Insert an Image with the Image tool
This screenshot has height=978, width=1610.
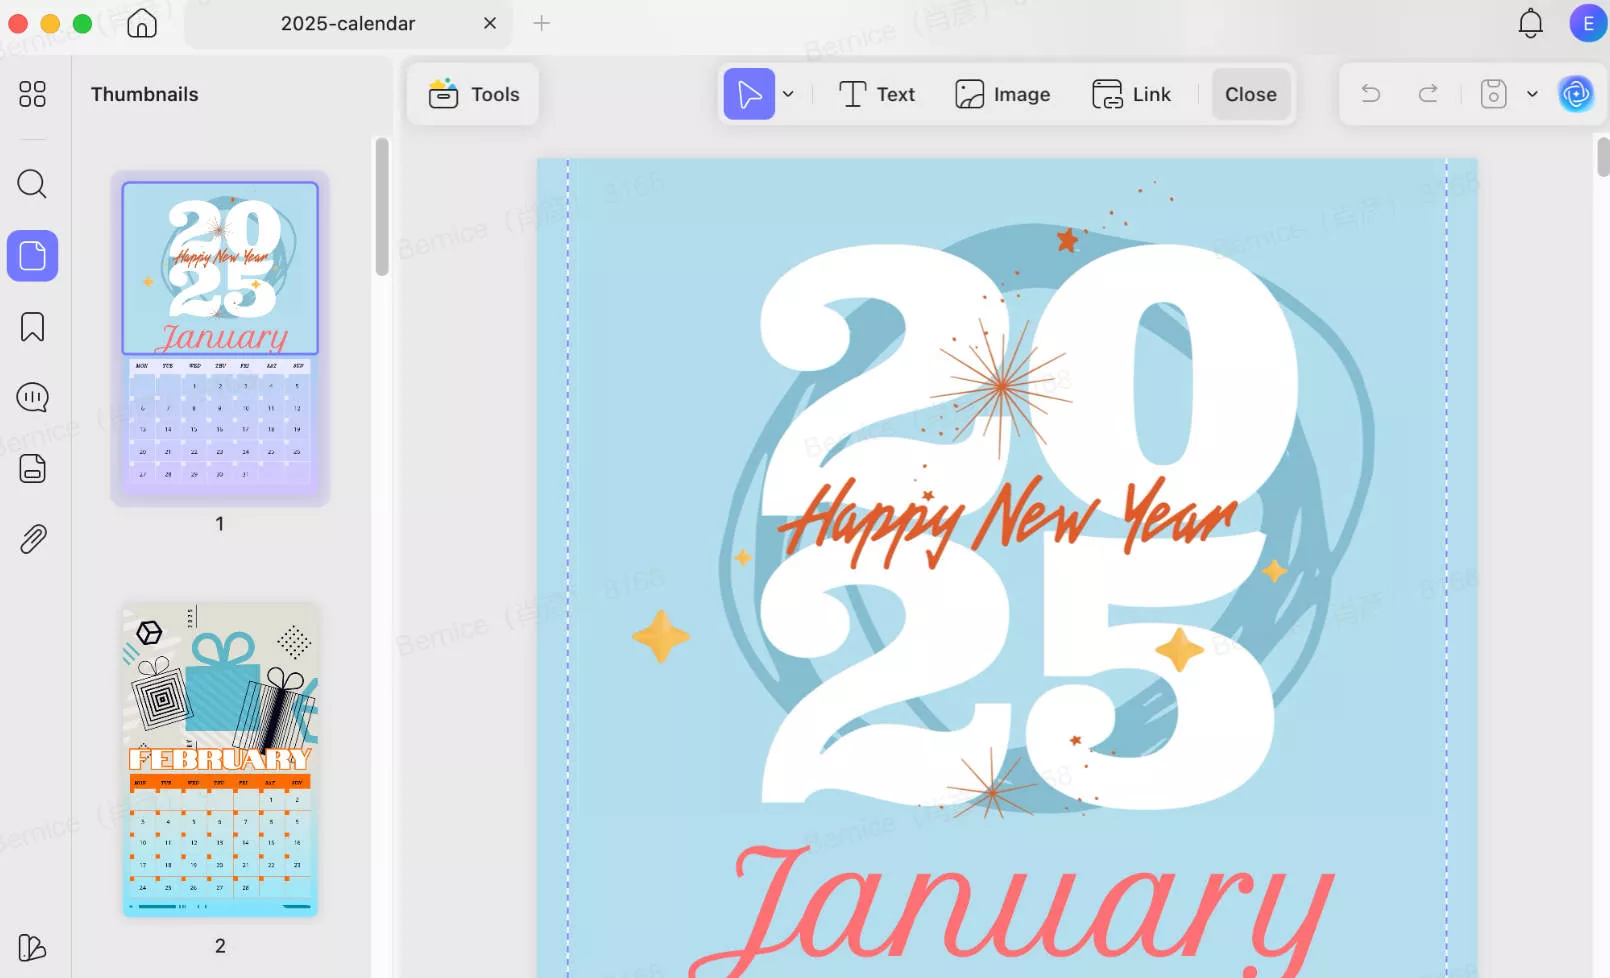click(x=1002, y=93)
